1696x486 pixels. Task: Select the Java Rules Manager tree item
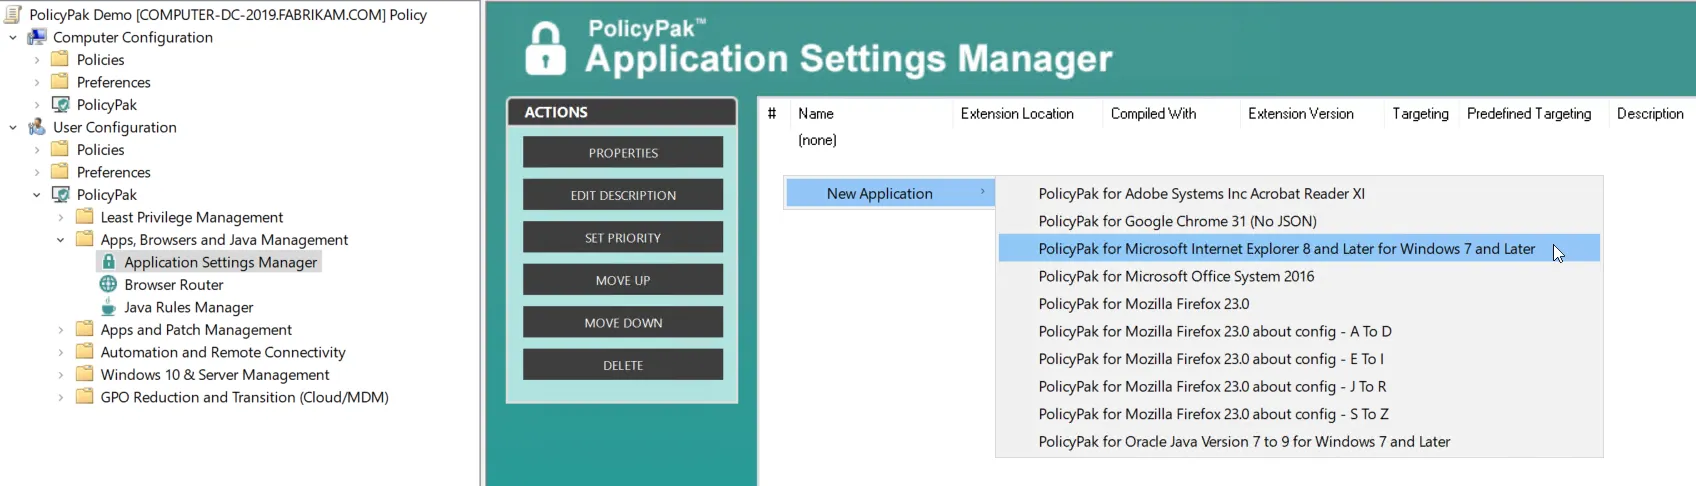189,307
